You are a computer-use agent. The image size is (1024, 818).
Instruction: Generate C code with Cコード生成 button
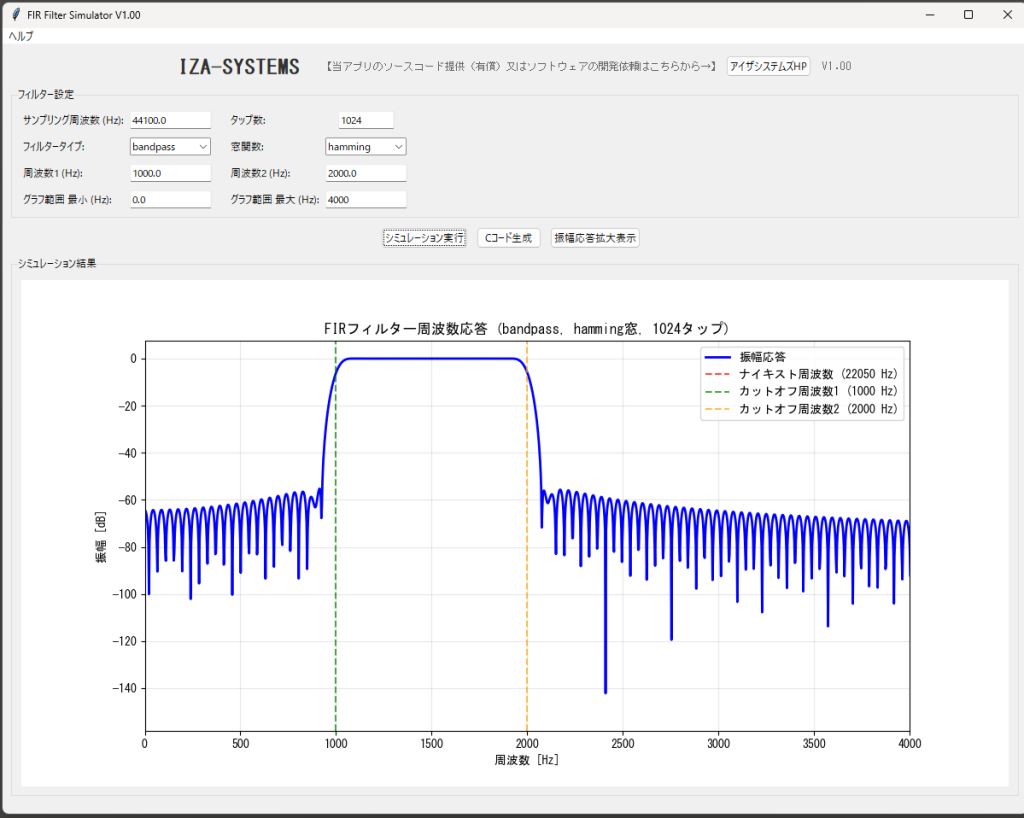508,238
